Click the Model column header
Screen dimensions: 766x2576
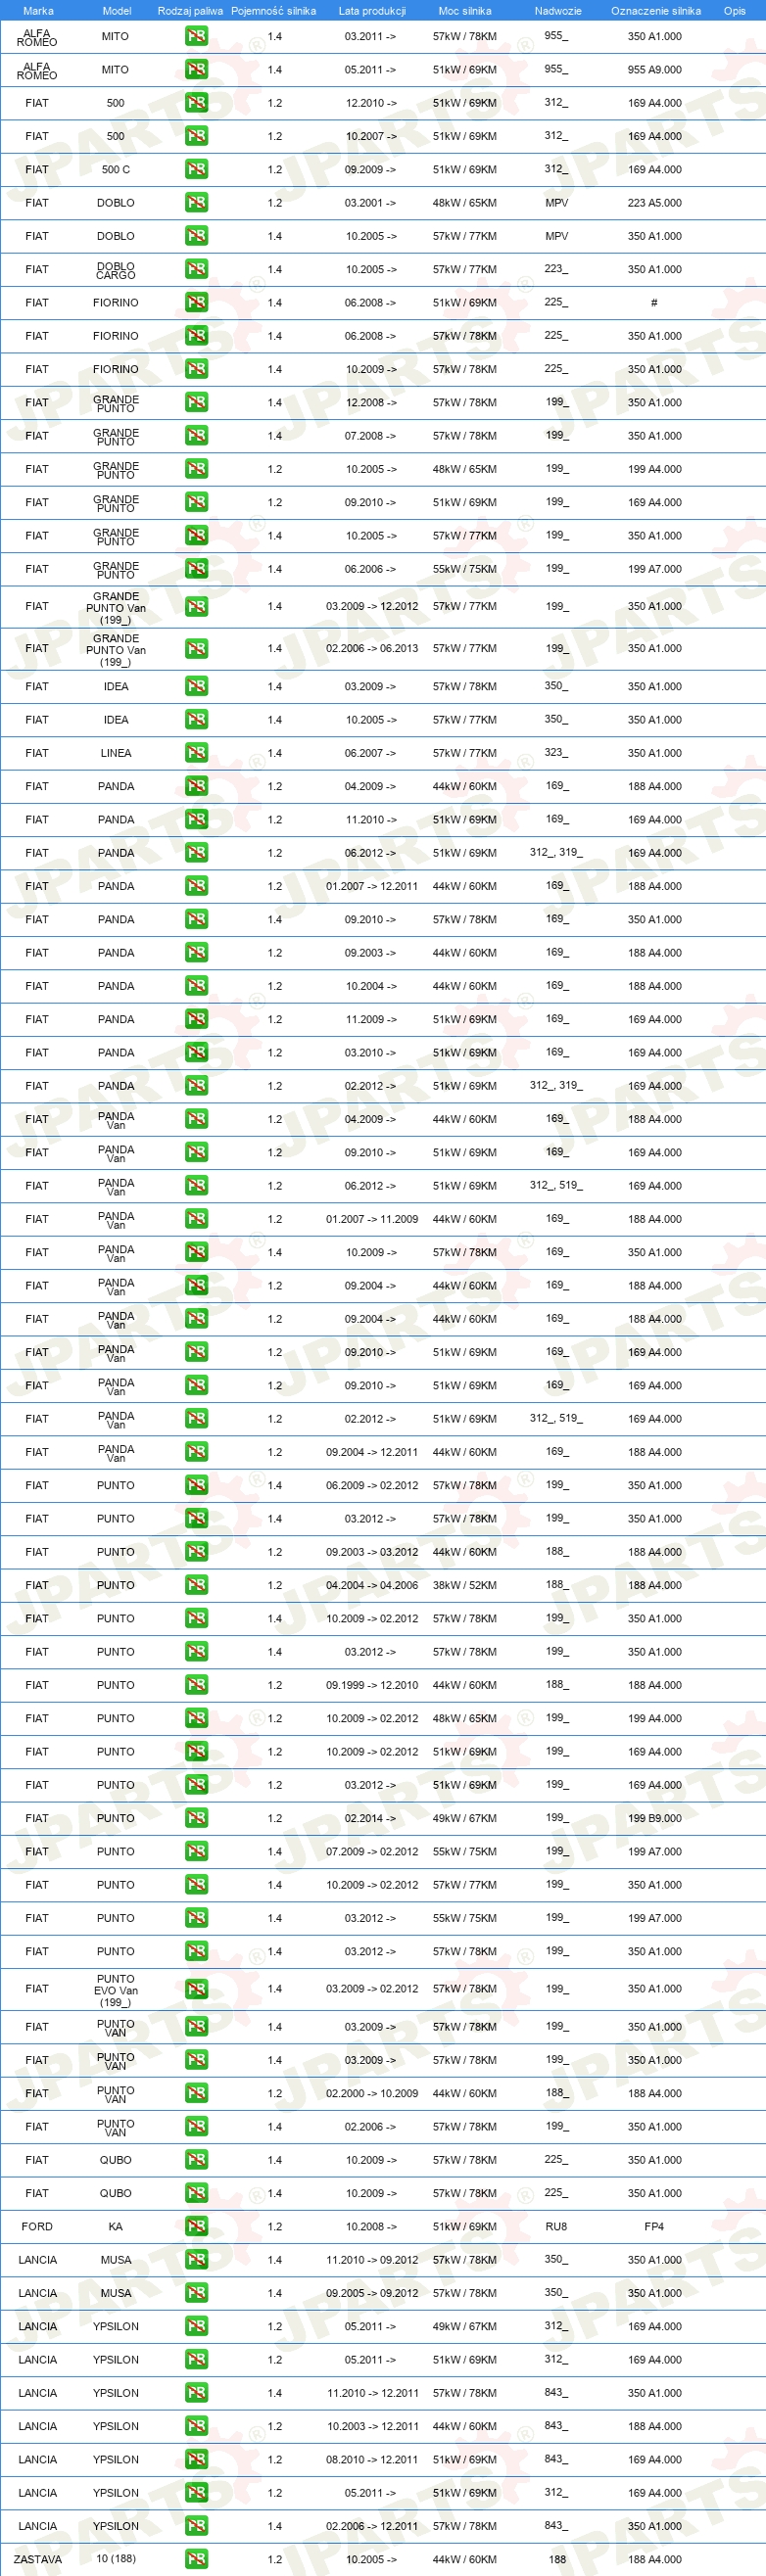(x=117, y=11)
